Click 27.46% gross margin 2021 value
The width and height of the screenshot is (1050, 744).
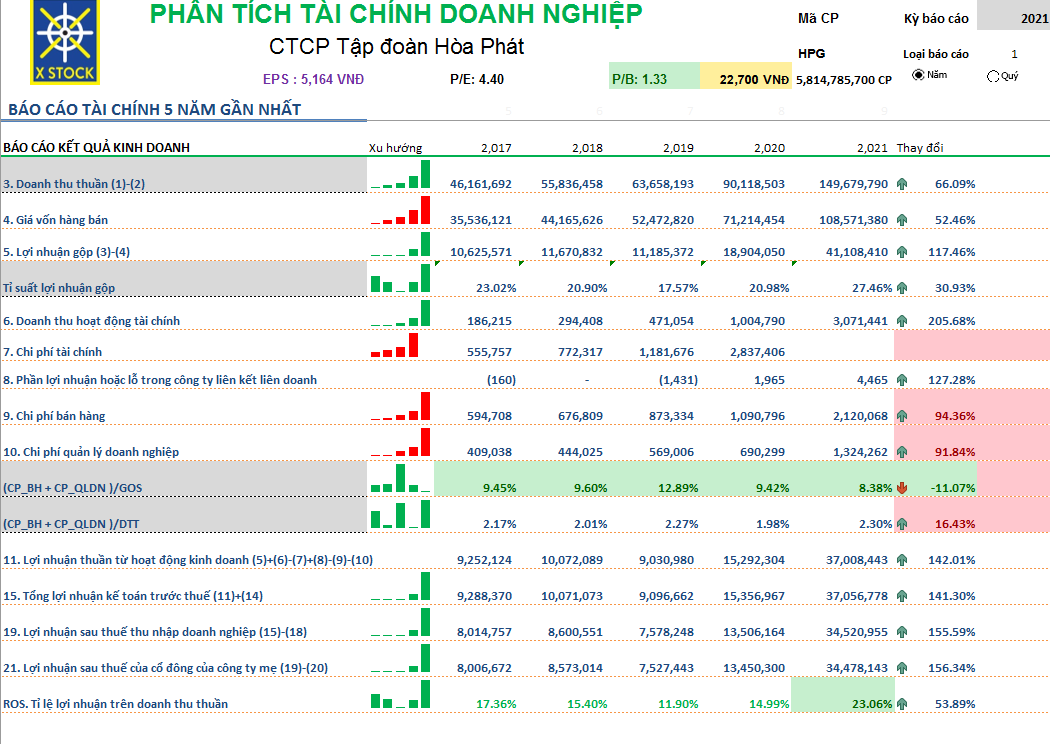pos(872,288)
